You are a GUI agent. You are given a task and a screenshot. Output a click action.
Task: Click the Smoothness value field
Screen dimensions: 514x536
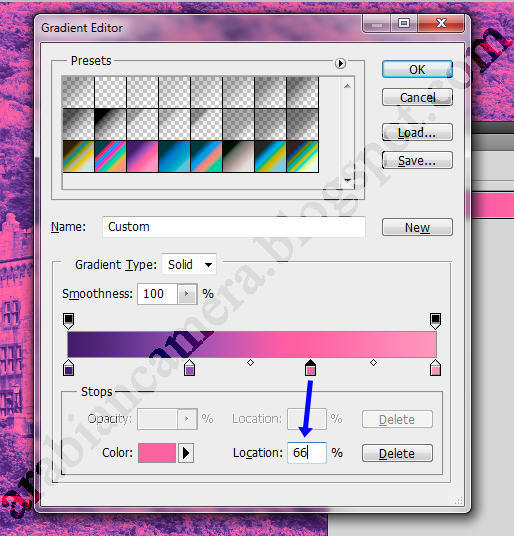158,294
